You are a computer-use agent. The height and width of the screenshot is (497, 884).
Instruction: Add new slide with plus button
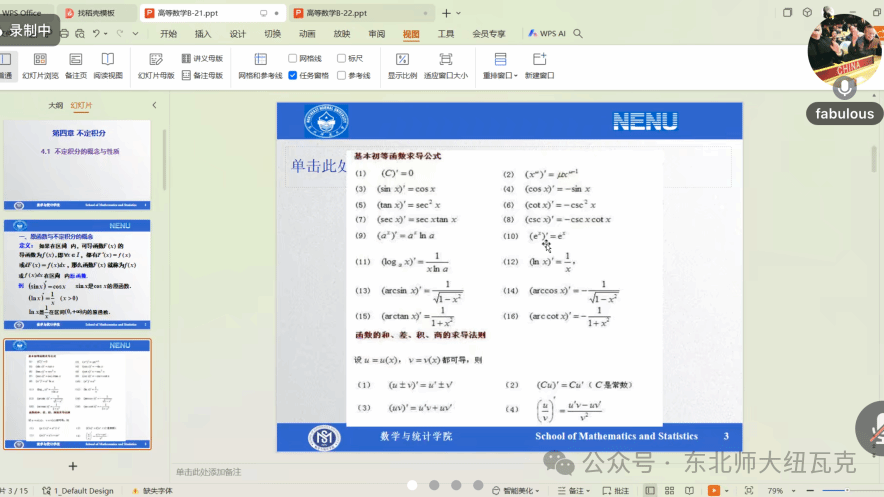click(x=73, y=466)
